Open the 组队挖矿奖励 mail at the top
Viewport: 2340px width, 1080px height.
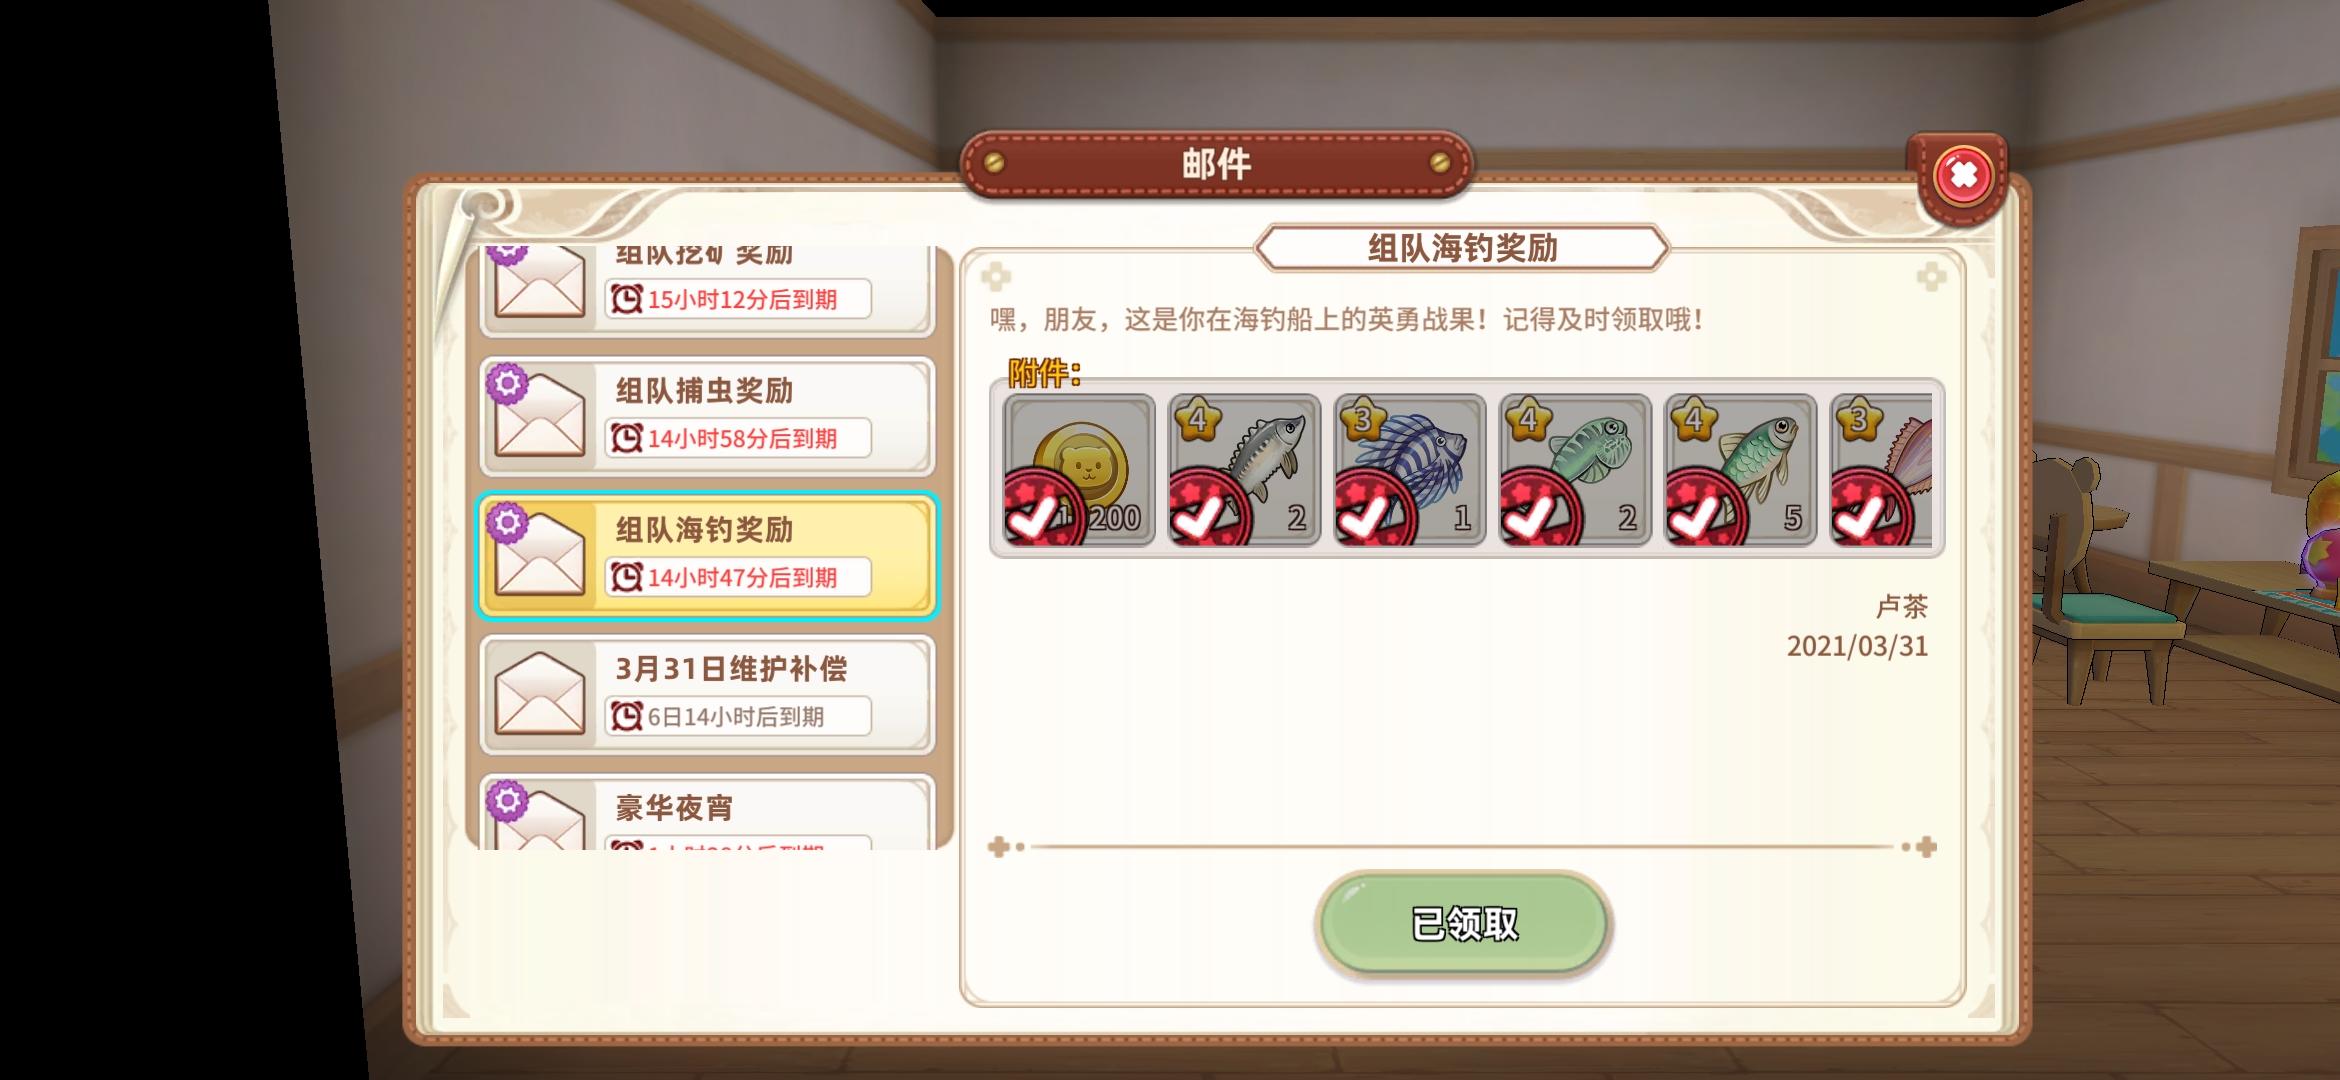(x=707, y=290)
